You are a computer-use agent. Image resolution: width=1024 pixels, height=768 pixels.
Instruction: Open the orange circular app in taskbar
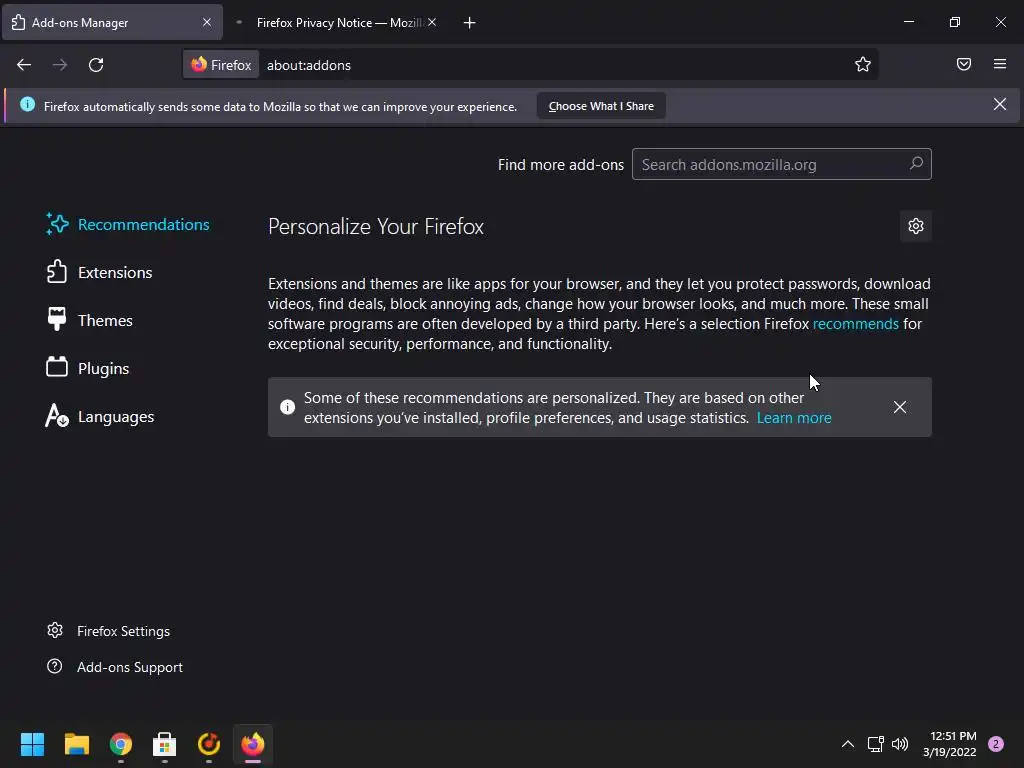[209, 744]
